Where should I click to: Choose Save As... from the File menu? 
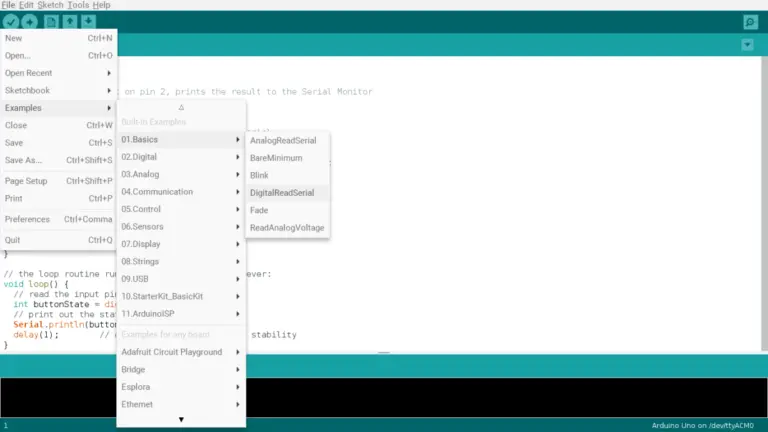58,160
